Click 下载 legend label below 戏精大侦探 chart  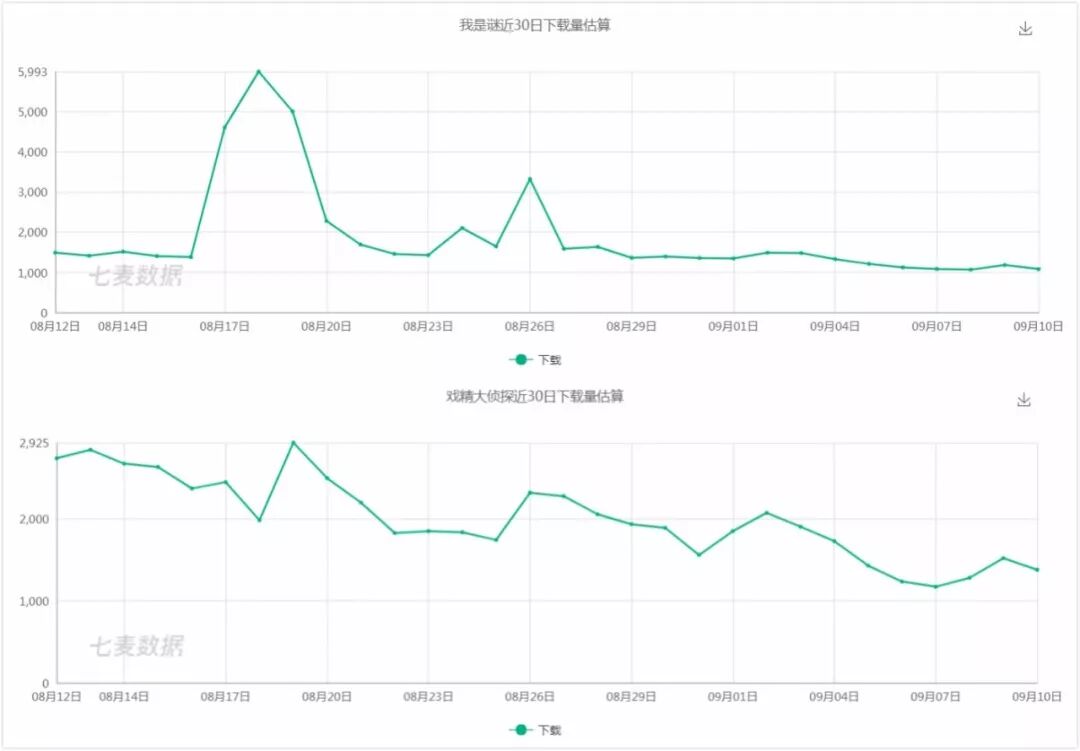[550, 730]
